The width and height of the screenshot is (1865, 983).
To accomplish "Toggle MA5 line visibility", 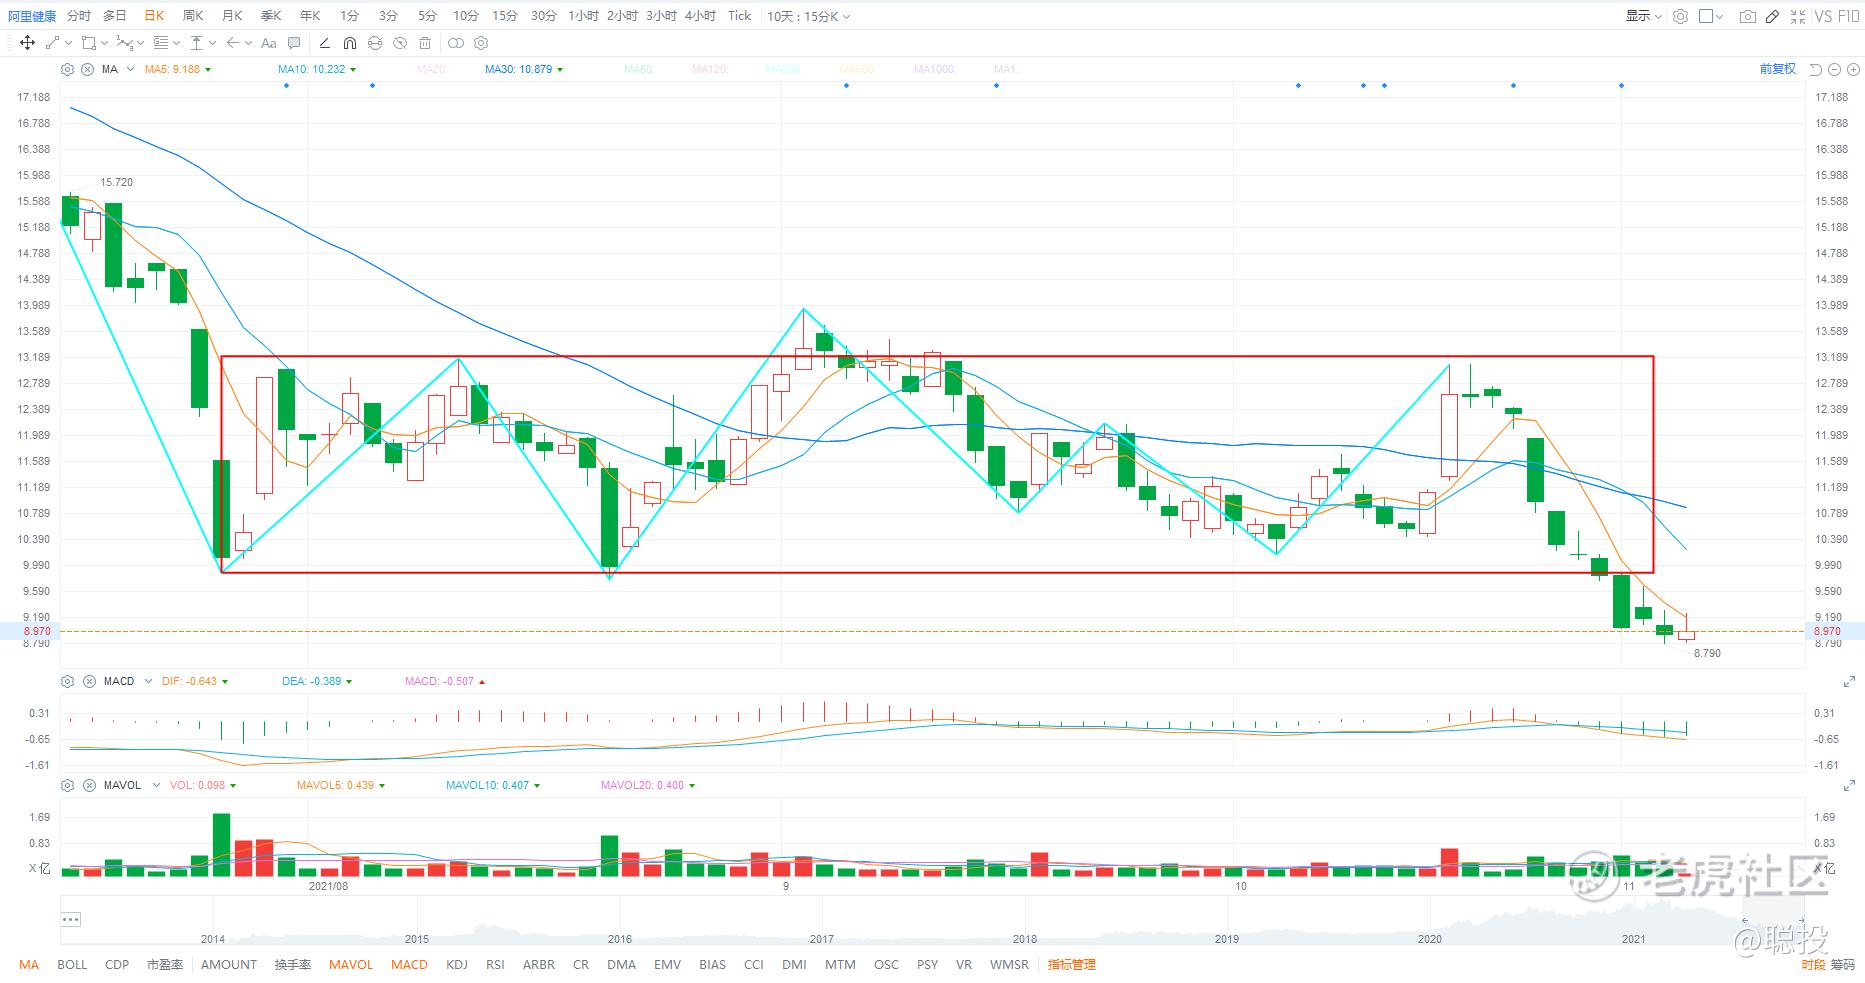I will coord(177,69).
